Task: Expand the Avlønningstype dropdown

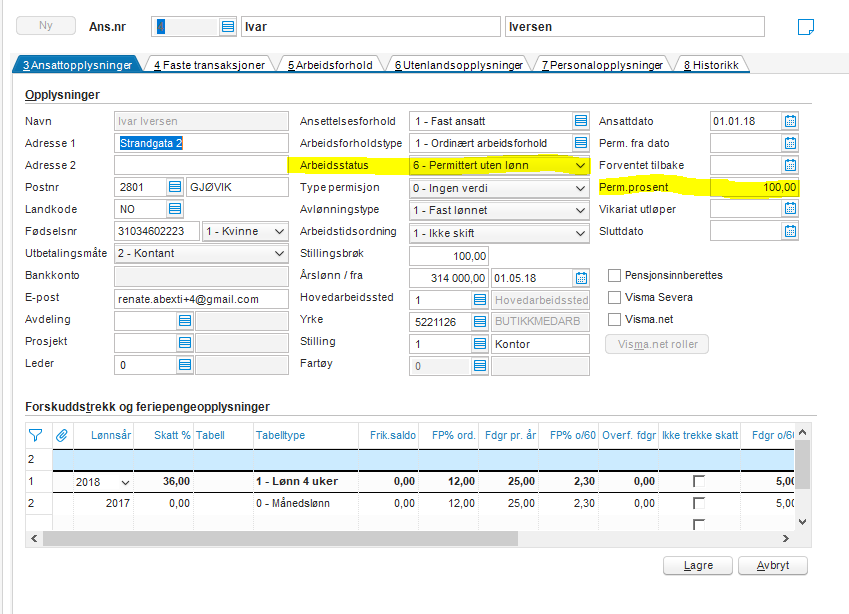Action: [x=580, y=209]
